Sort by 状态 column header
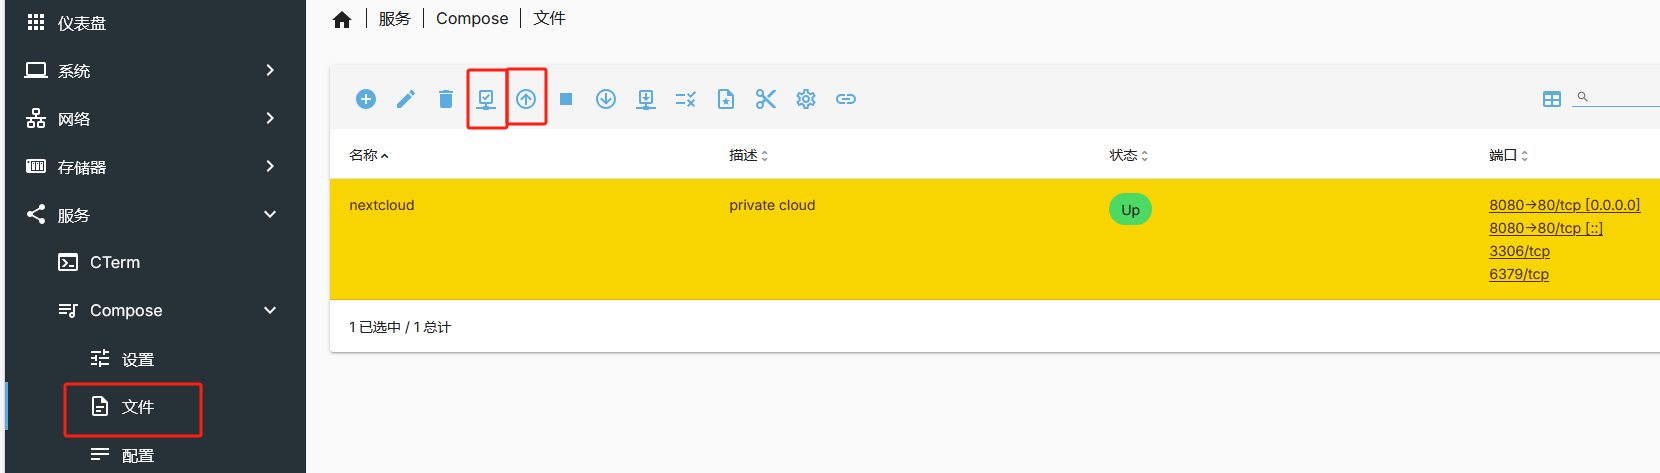The height and width of the screenshot is (473, 1660). [x=1129, y=155]
